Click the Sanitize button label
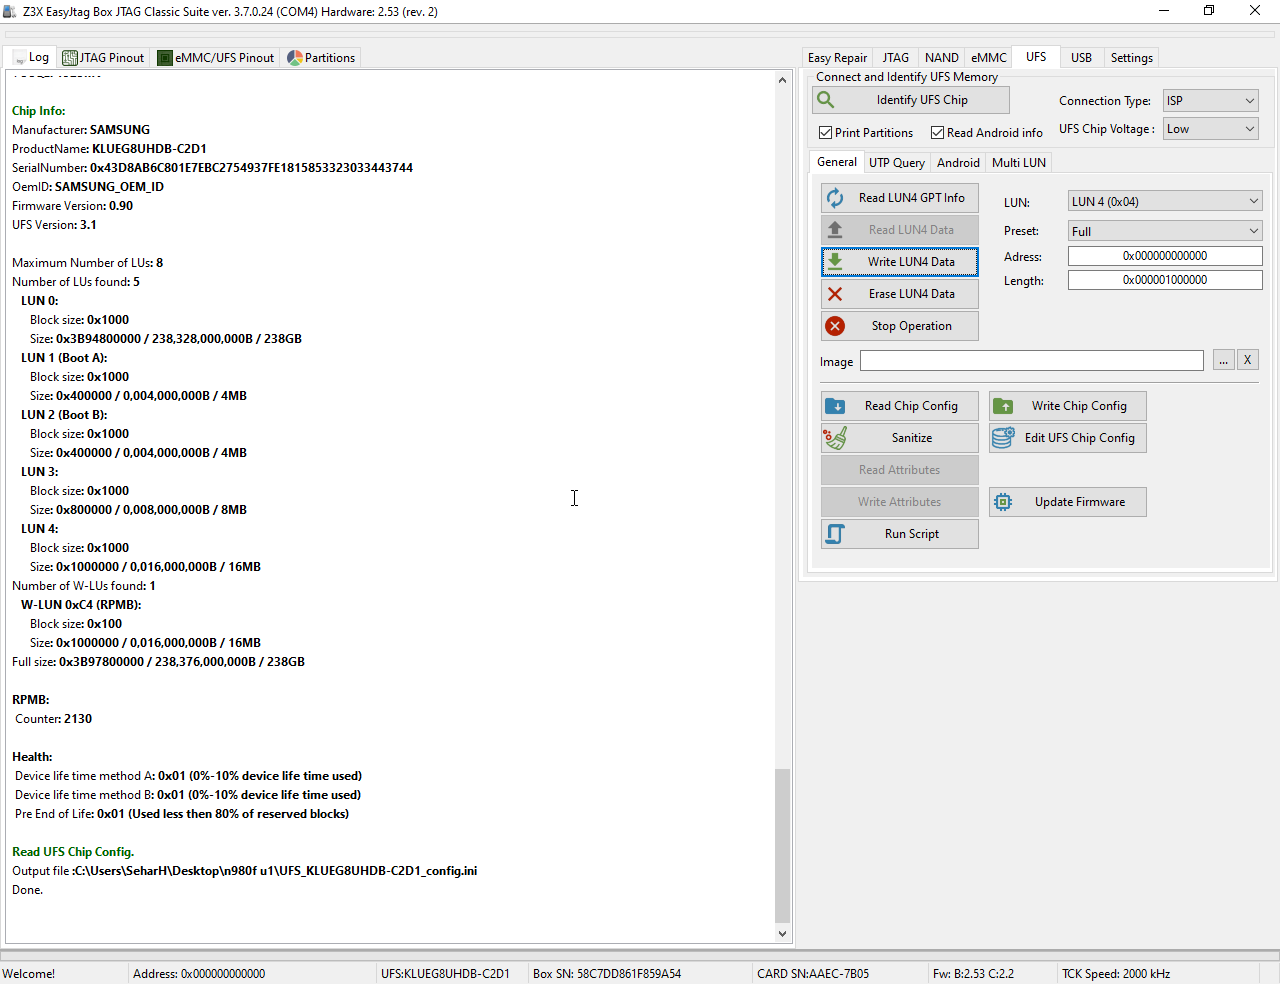 [x=912, y=438]
